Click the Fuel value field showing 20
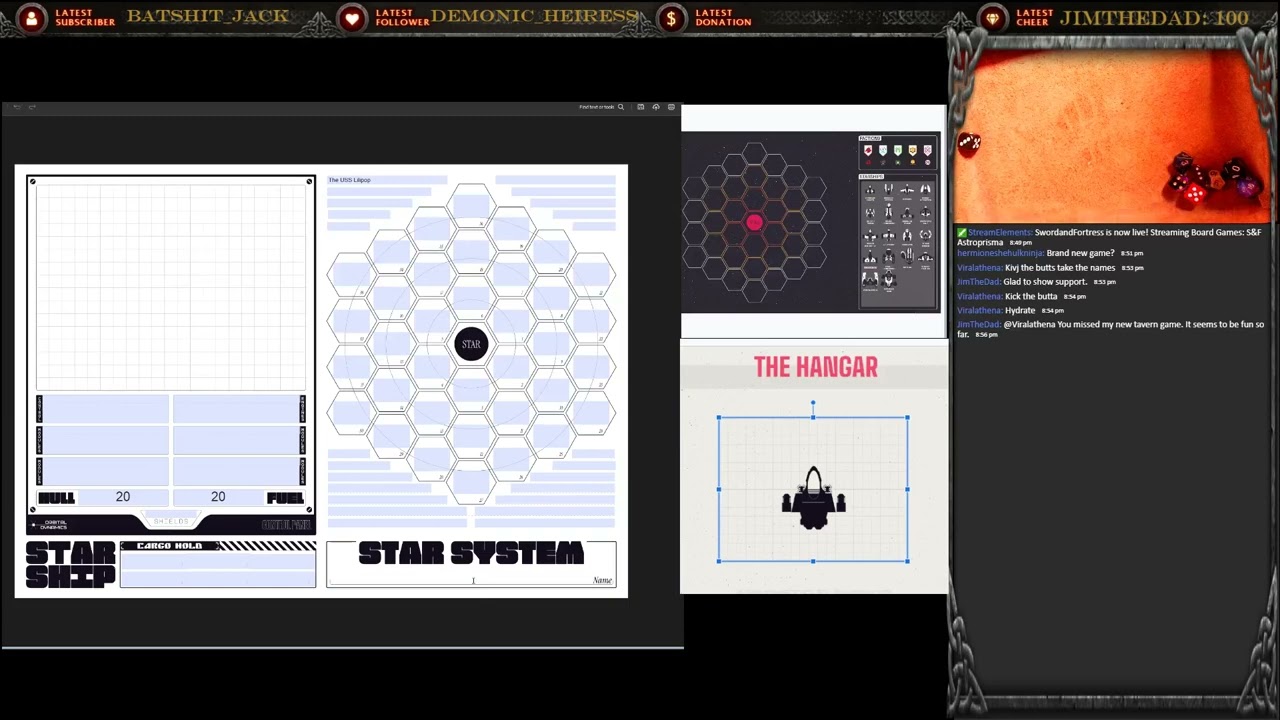The height and width of the screenshot is (720, 1280). click(x=218, y=497)
